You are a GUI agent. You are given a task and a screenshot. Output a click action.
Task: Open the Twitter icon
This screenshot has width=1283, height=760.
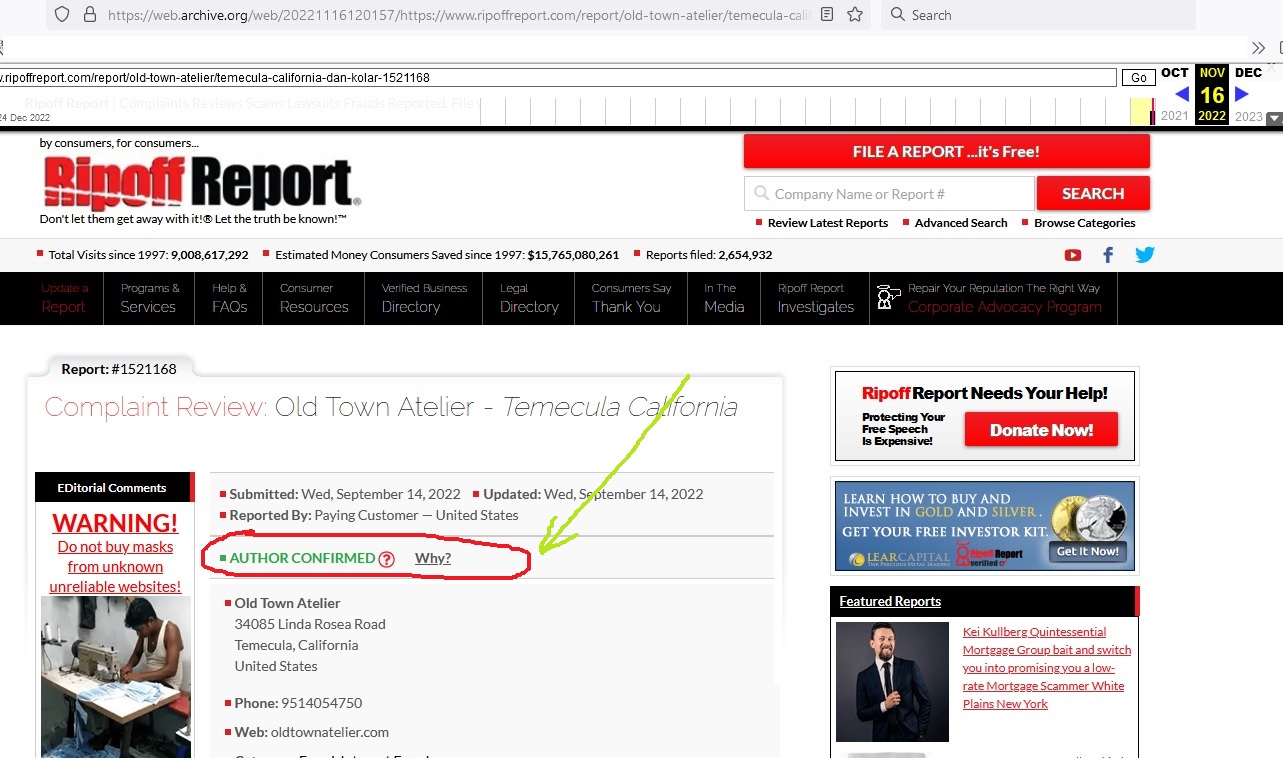[1145, 255]
